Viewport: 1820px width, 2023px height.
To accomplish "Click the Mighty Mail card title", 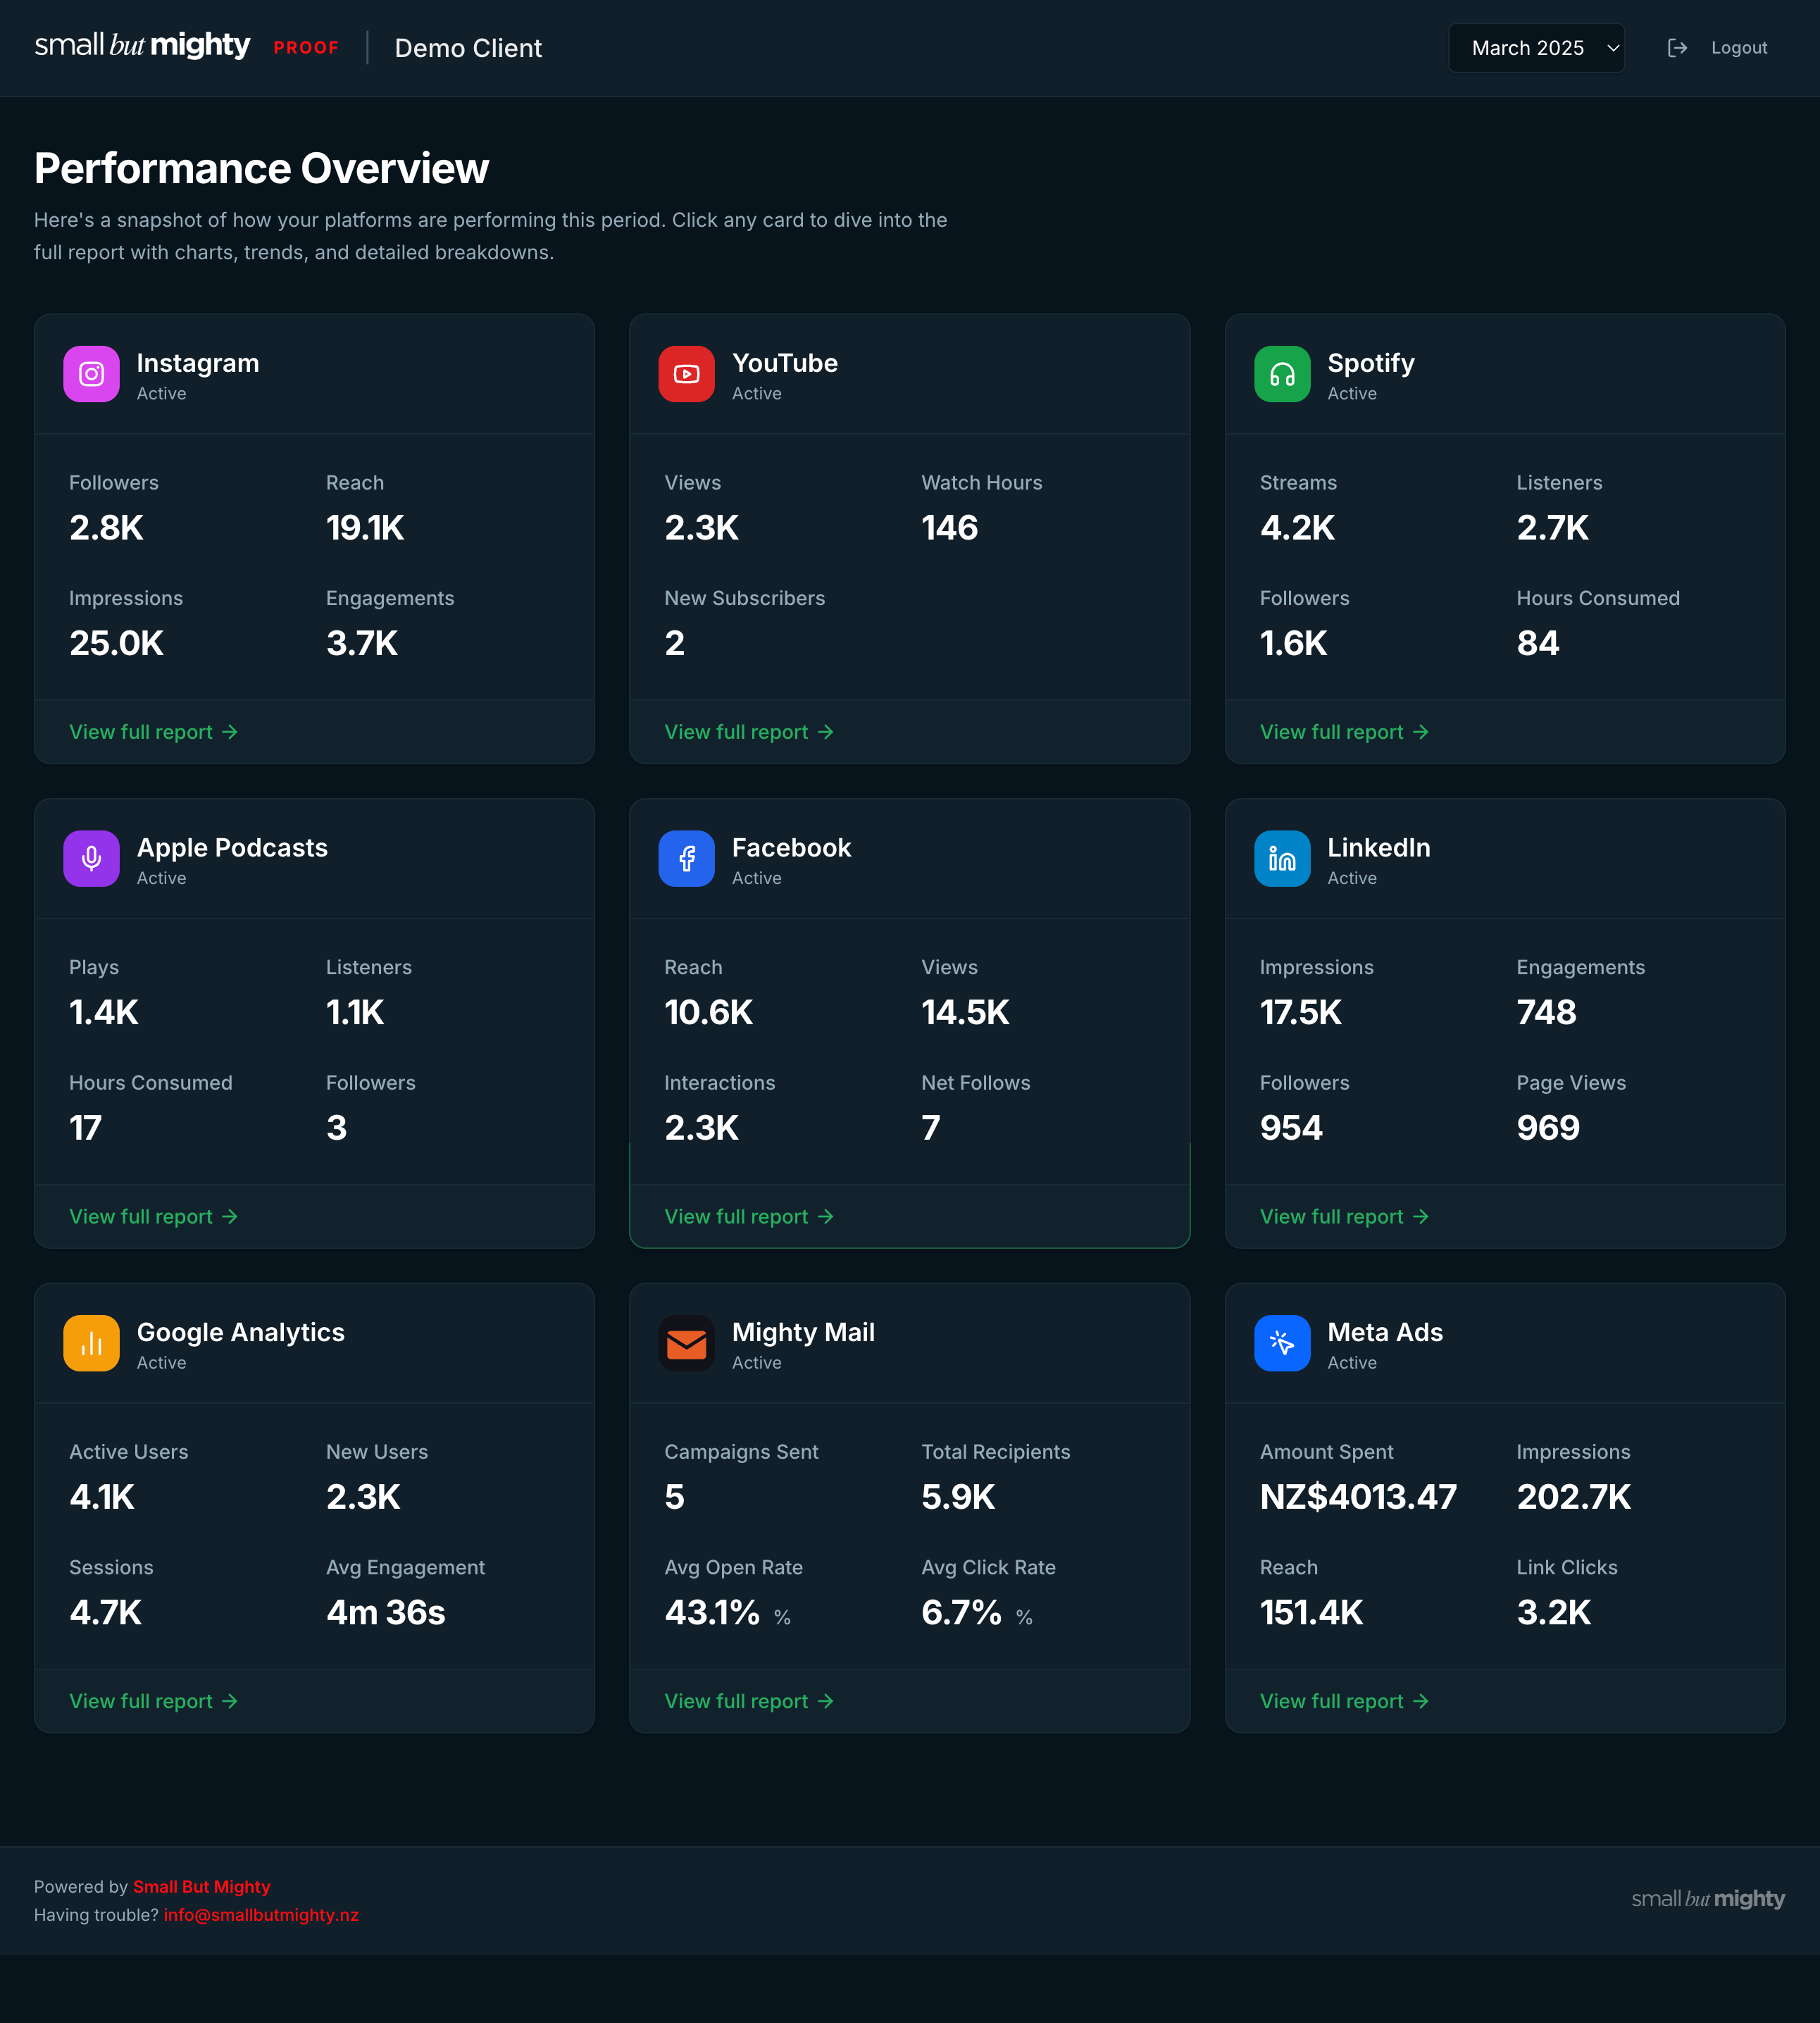I will [803, 1333].
